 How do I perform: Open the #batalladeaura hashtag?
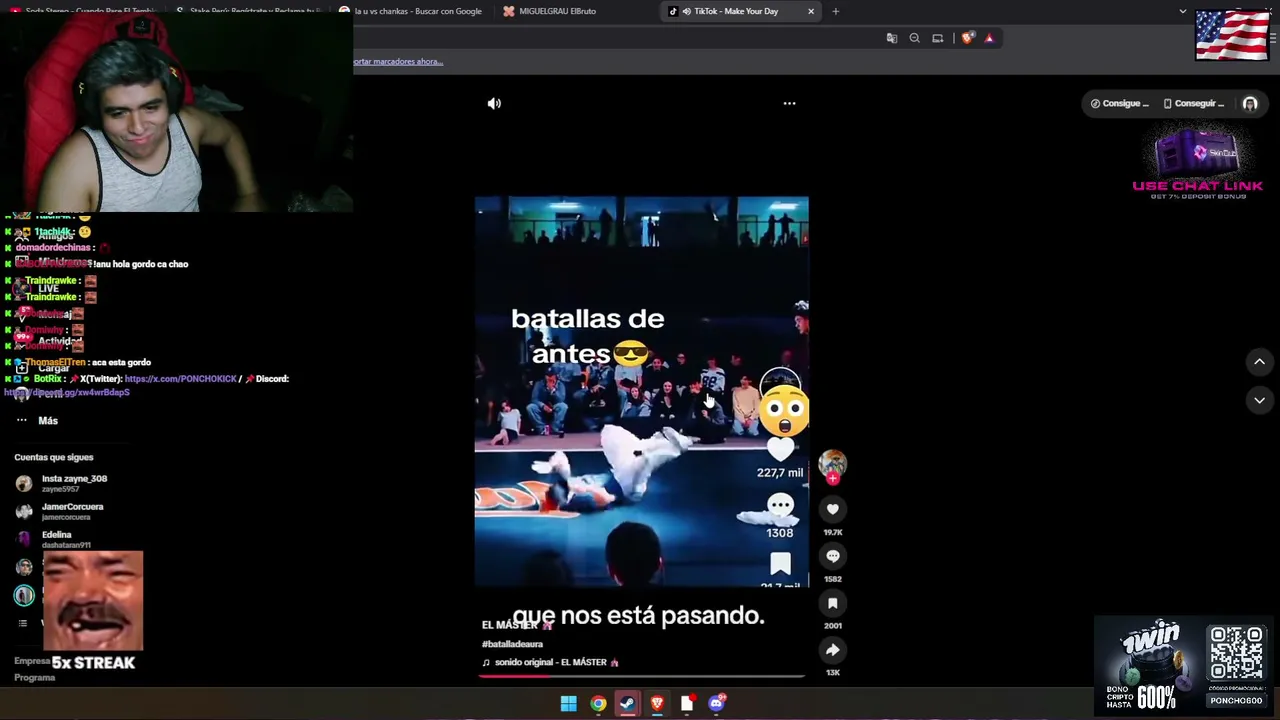[x=512, y=644]
